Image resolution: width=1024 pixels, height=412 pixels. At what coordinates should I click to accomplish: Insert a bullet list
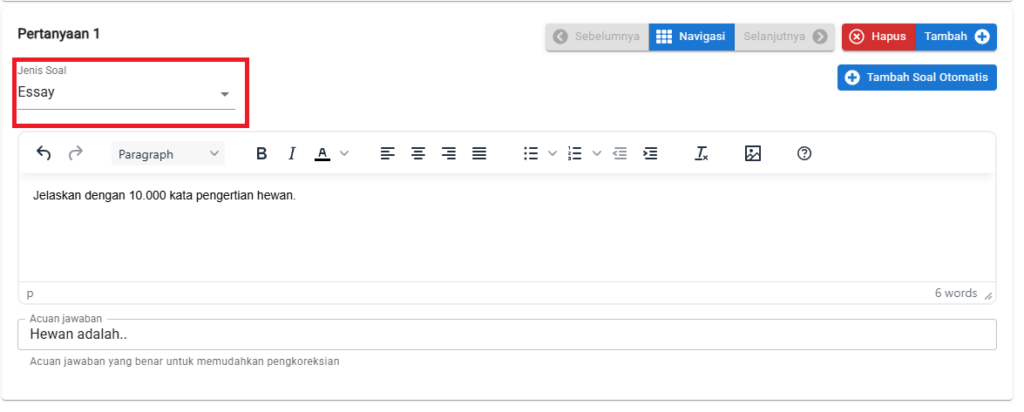(x=531, y=153)
